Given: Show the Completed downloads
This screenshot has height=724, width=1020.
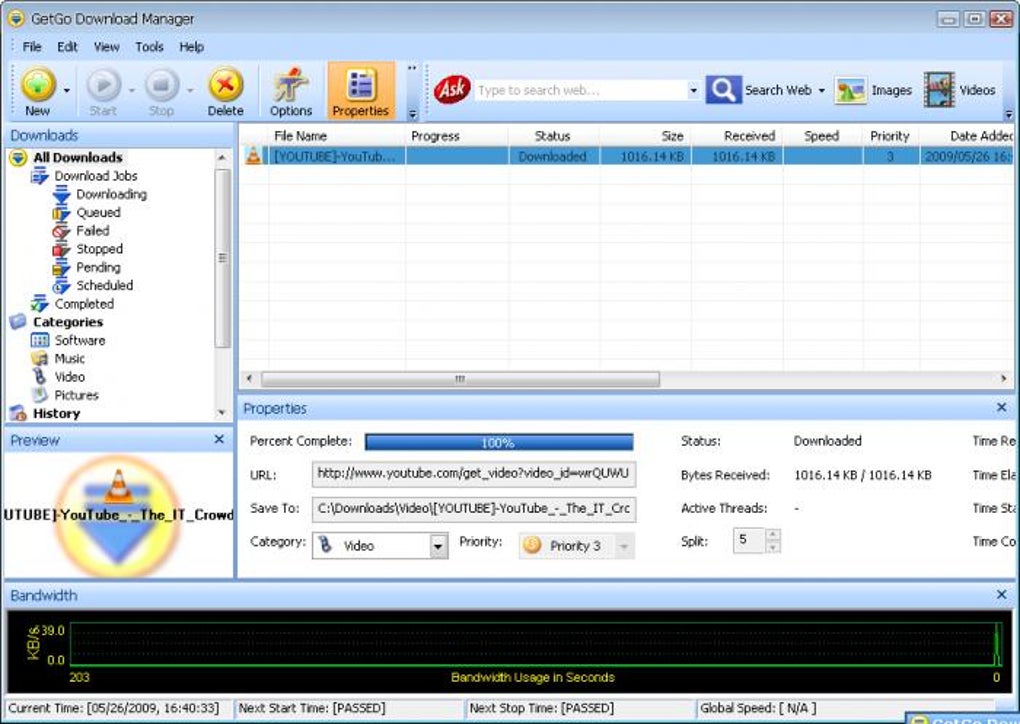Looking at the screenshot, I should [84, 304].
